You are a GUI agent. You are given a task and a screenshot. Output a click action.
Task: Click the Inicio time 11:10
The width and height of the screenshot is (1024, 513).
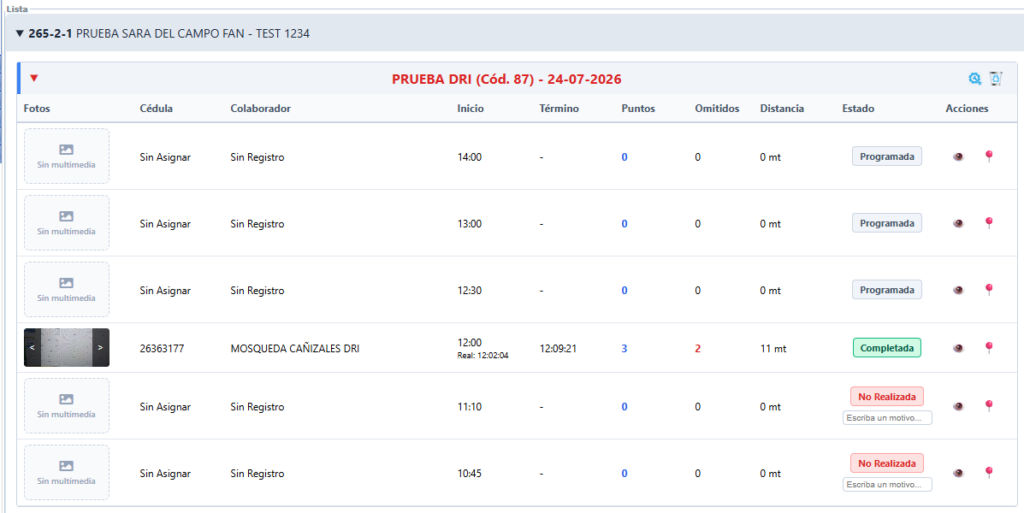[x=470, y=407]
